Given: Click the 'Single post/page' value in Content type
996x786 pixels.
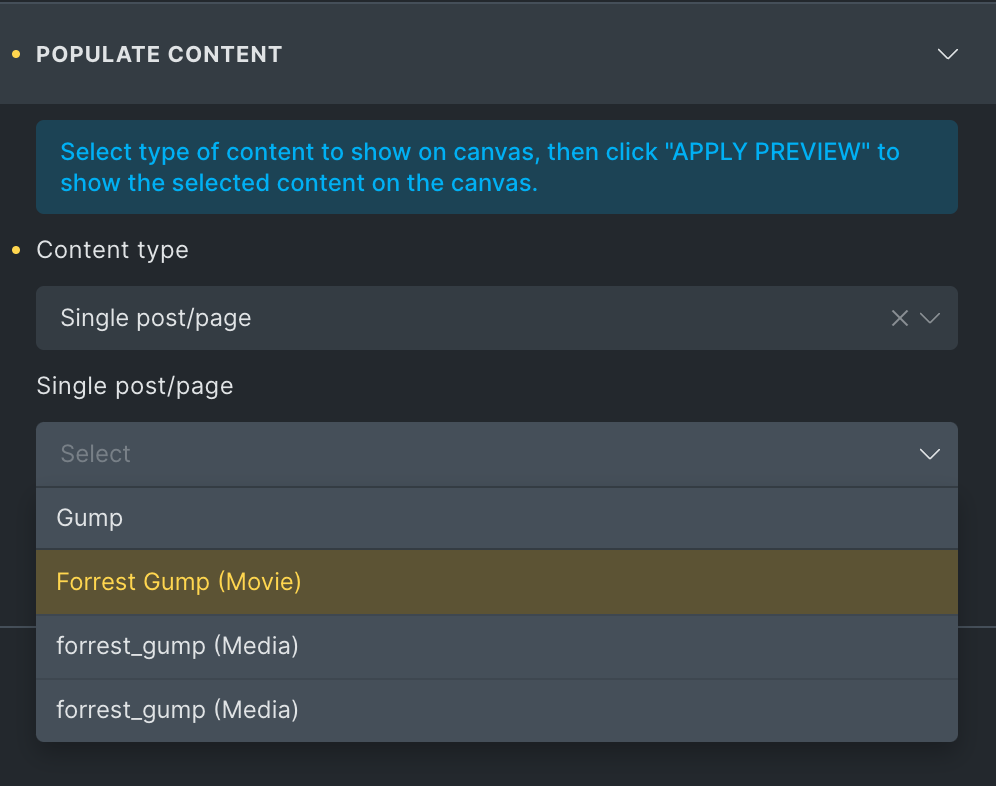Looking at the screenshot, I should [x=156, y=318].
